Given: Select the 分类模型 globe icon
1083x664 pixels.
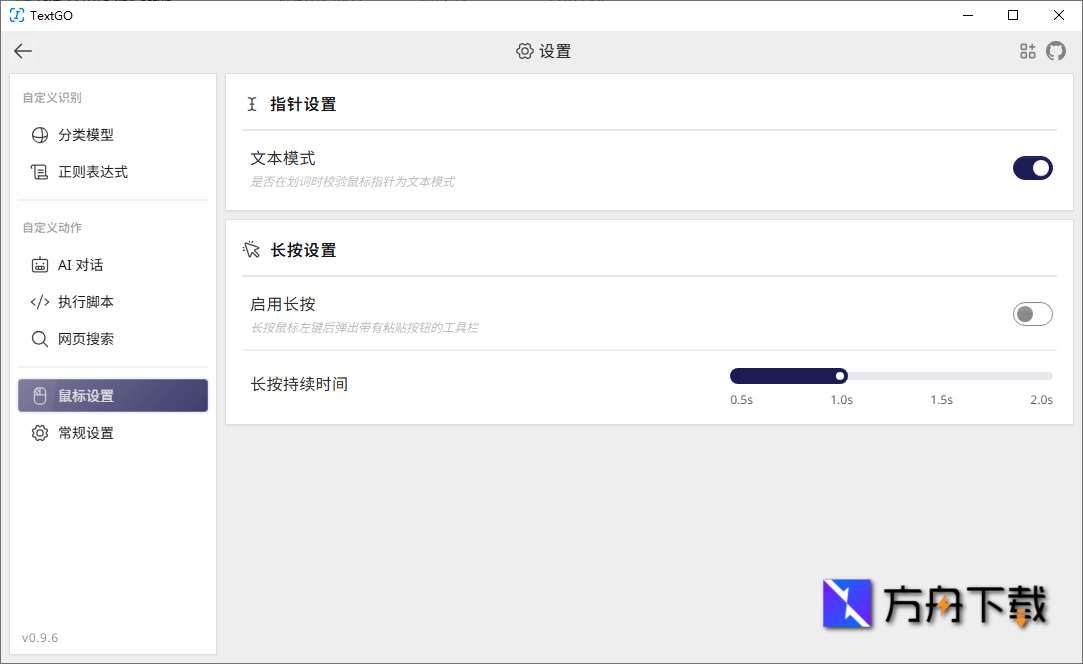Looking at the screenshot, I should 38,135.
